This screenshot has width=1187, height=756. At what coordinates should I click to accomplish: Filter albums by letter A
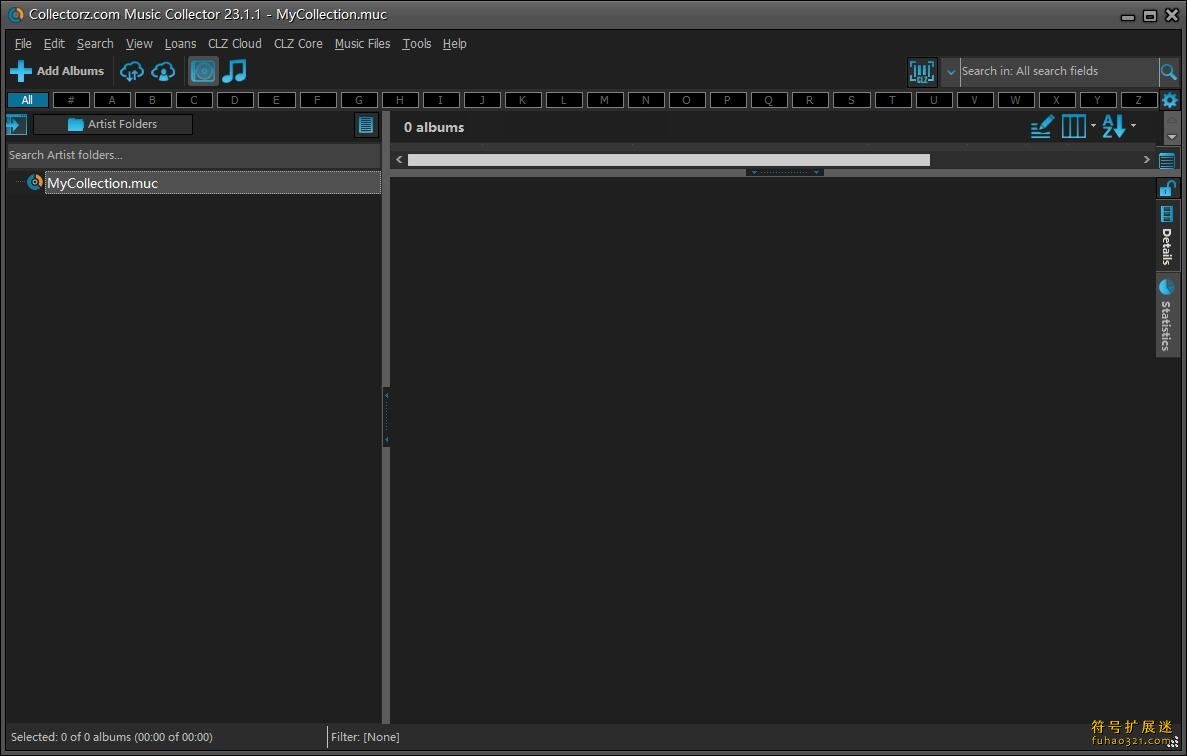112,100
